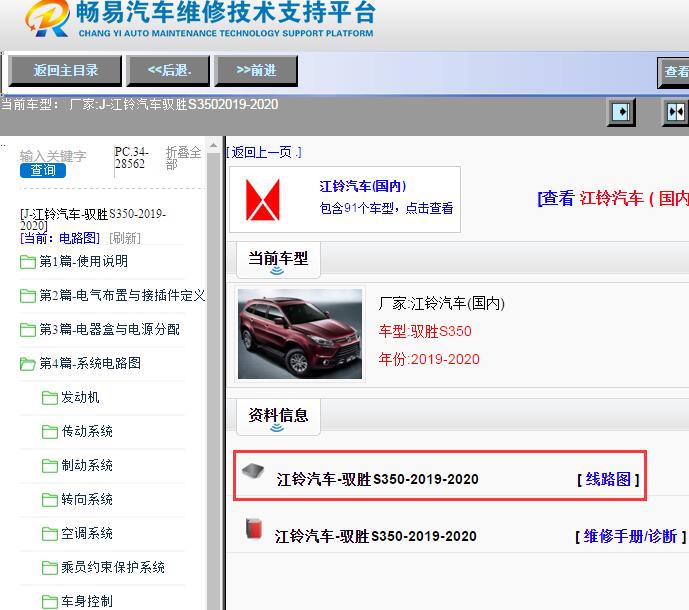Open the 传动系统 folder icon

click(x=49, y=432)
